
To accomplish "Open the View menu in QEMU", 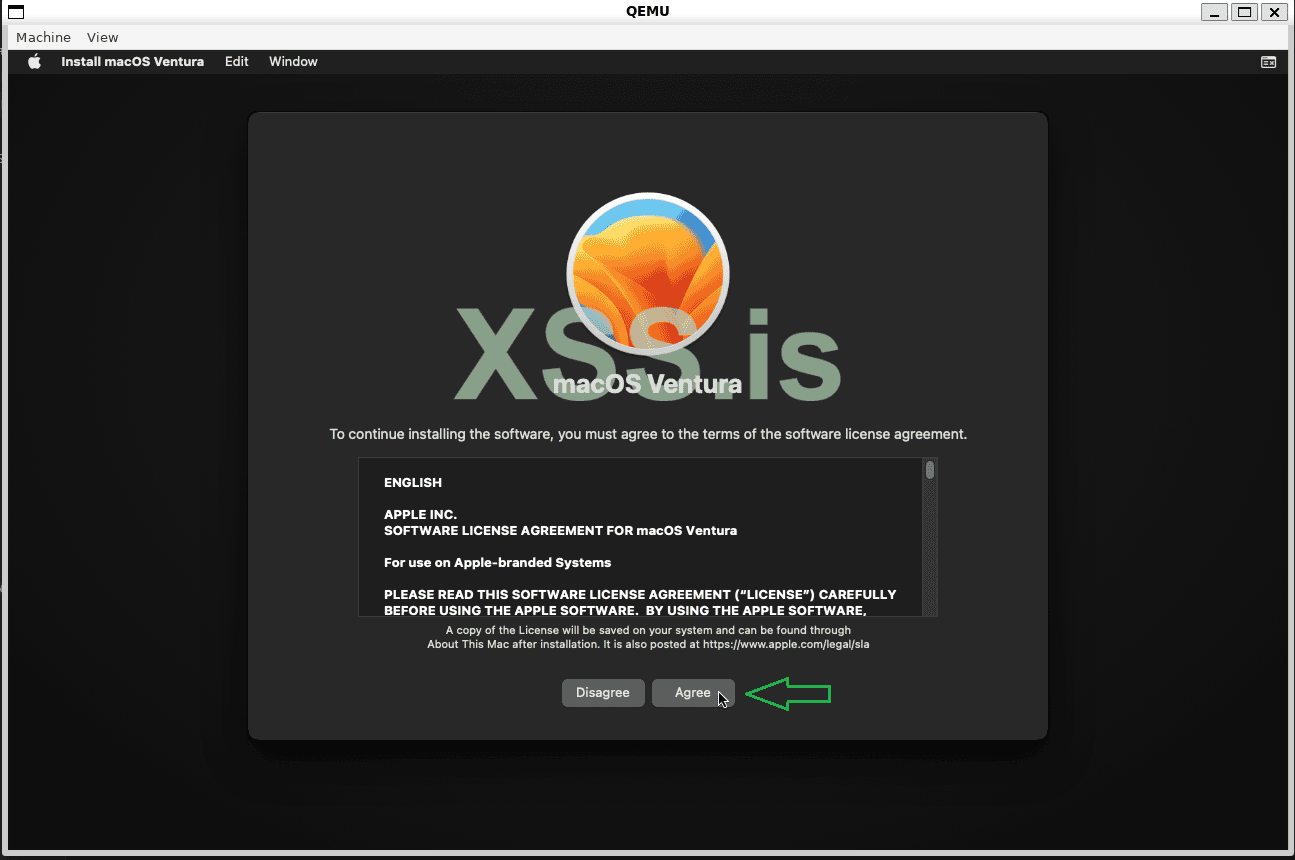I will coord(102,37).
